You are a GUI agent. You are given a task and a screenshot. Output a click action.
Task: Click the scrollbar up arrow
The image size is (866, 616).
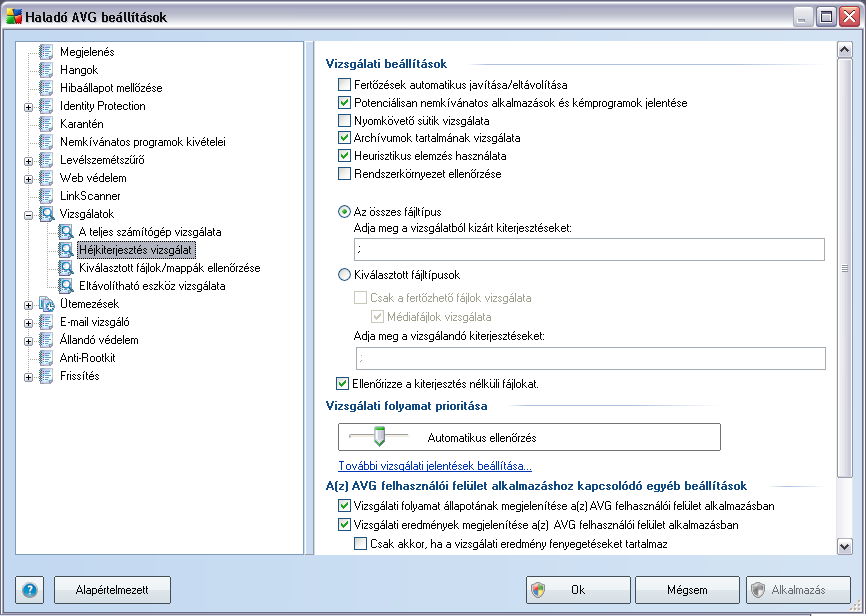pos(844,50)
